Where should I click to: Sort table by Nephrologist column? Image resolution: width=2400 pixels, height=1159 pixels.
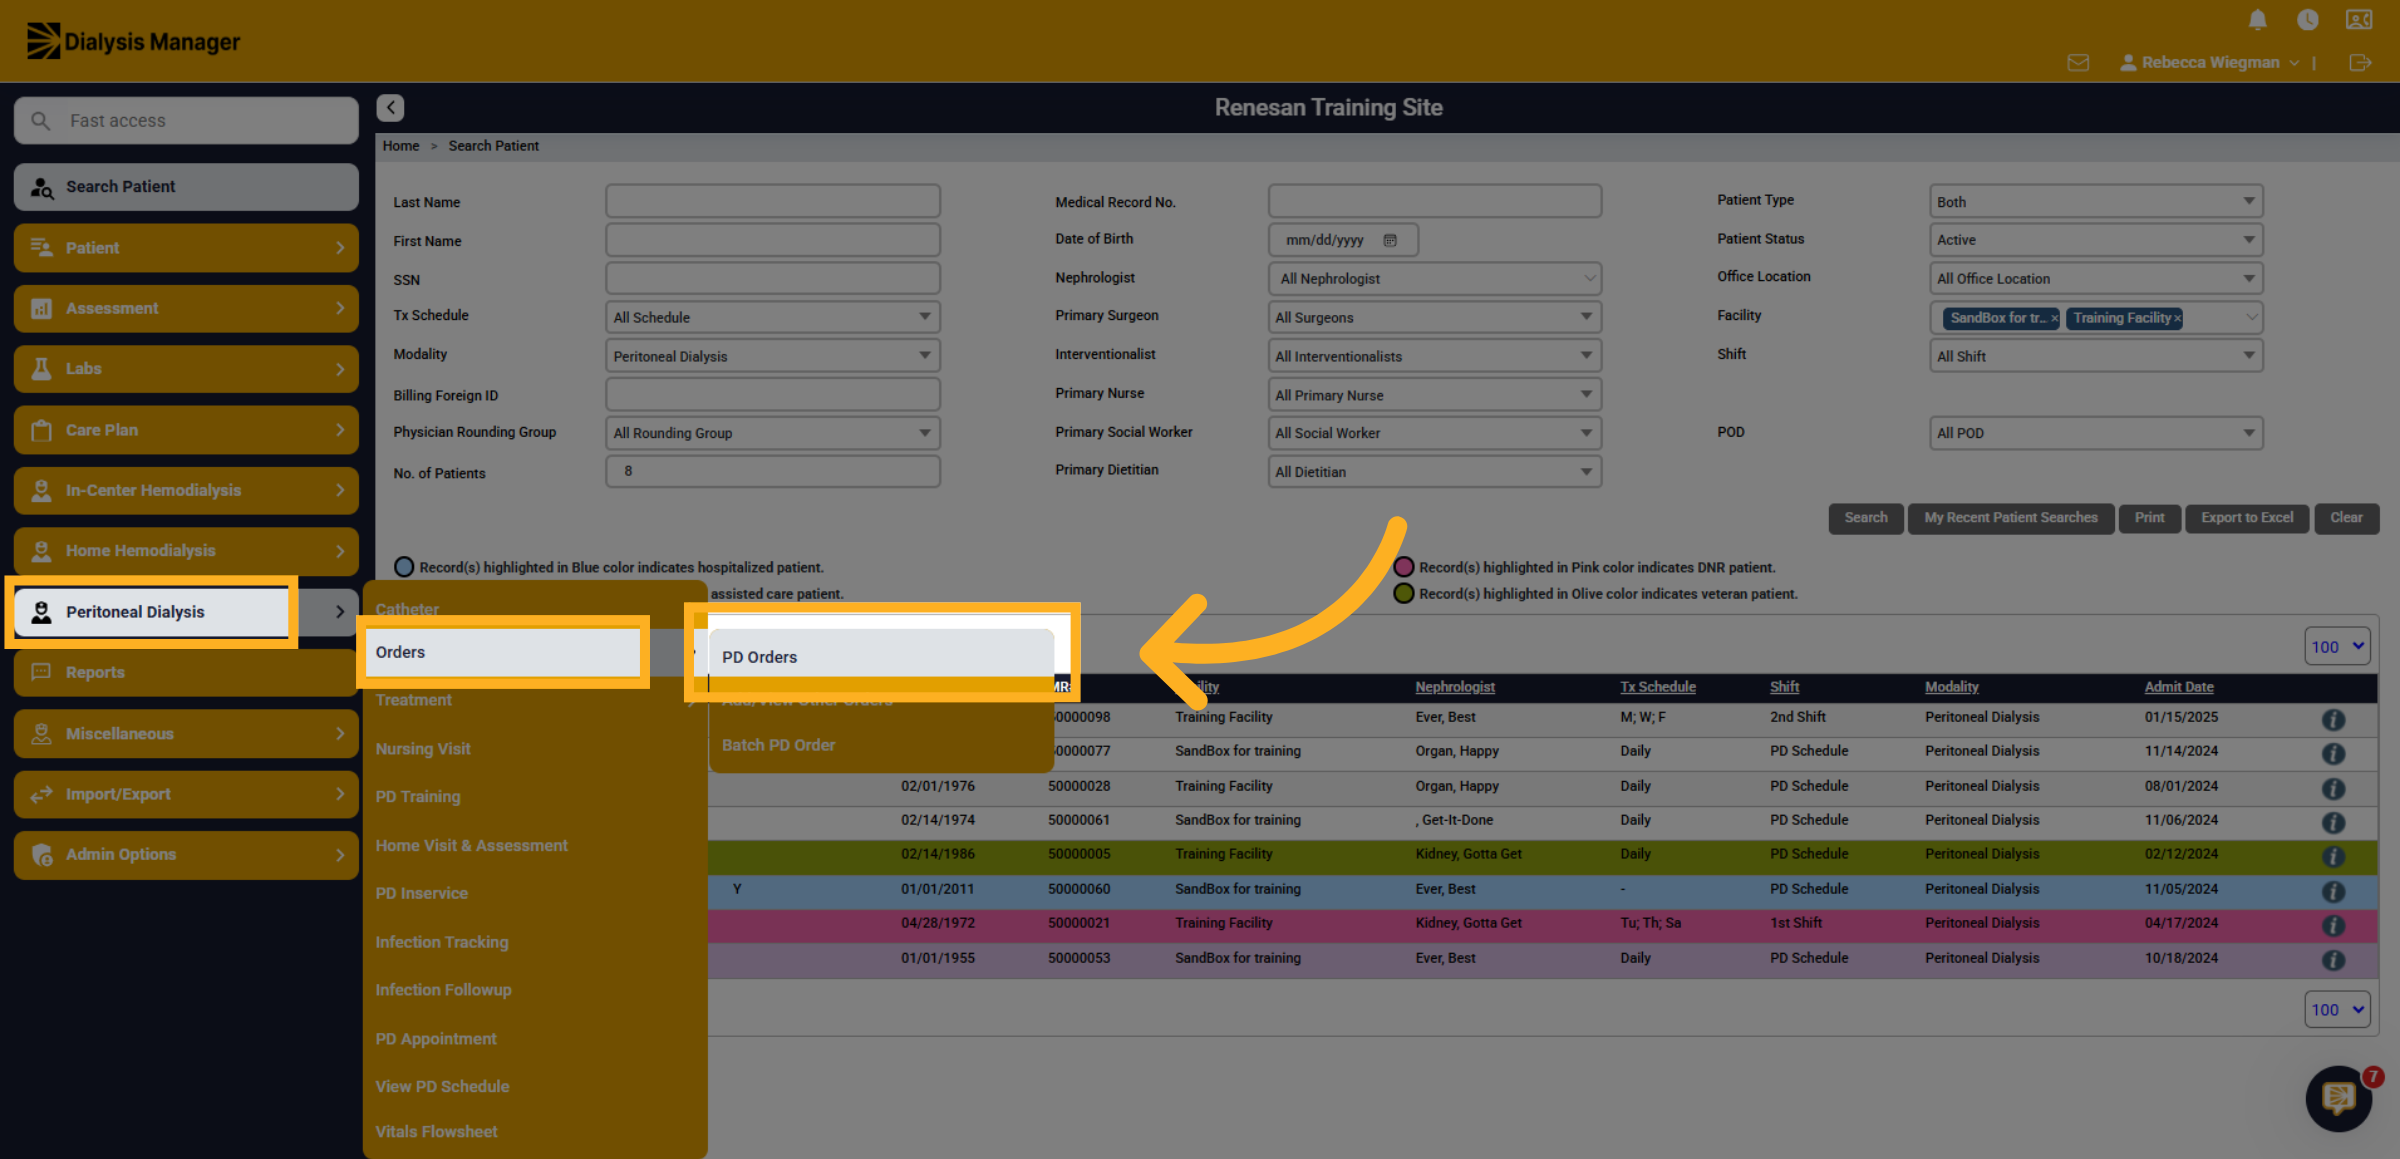(x=1454, y=687)
